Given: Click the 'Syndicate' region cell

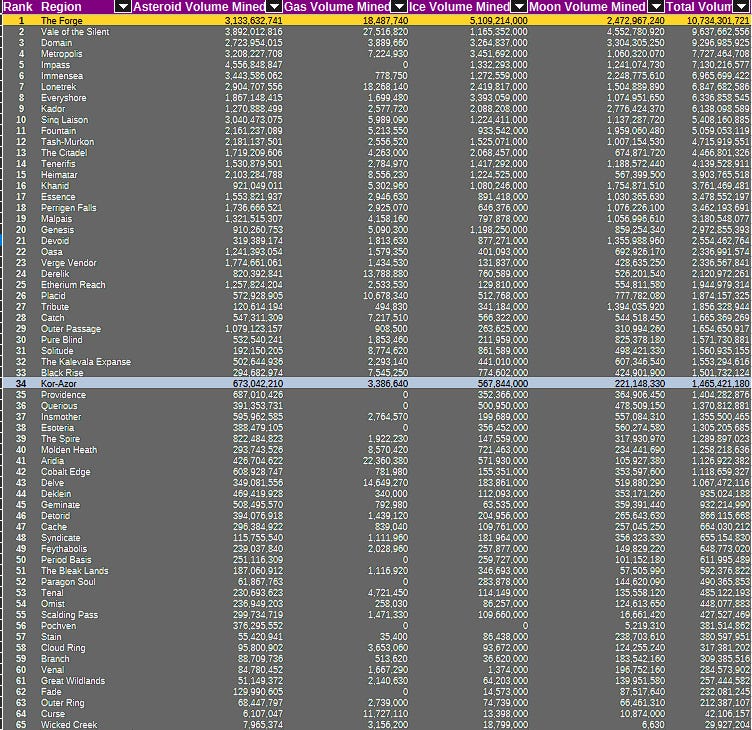Looking at the screenshot, I should (60, 539).
